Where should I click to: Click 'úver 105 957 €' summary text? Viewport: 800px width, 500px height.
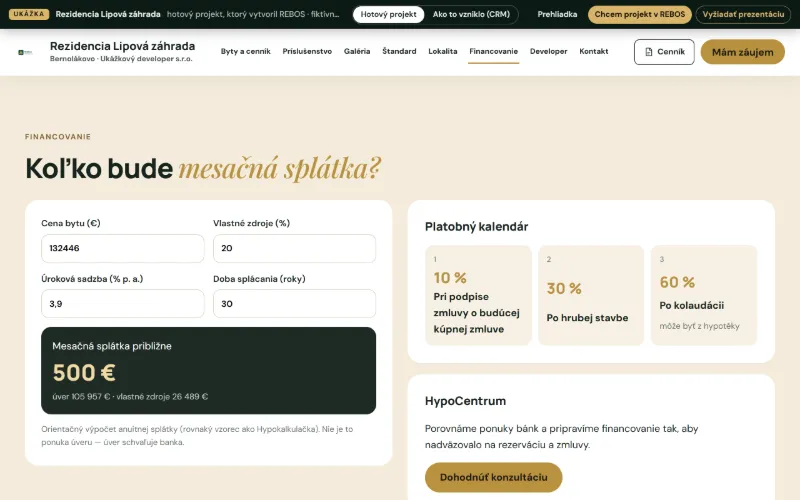point(81,397)
